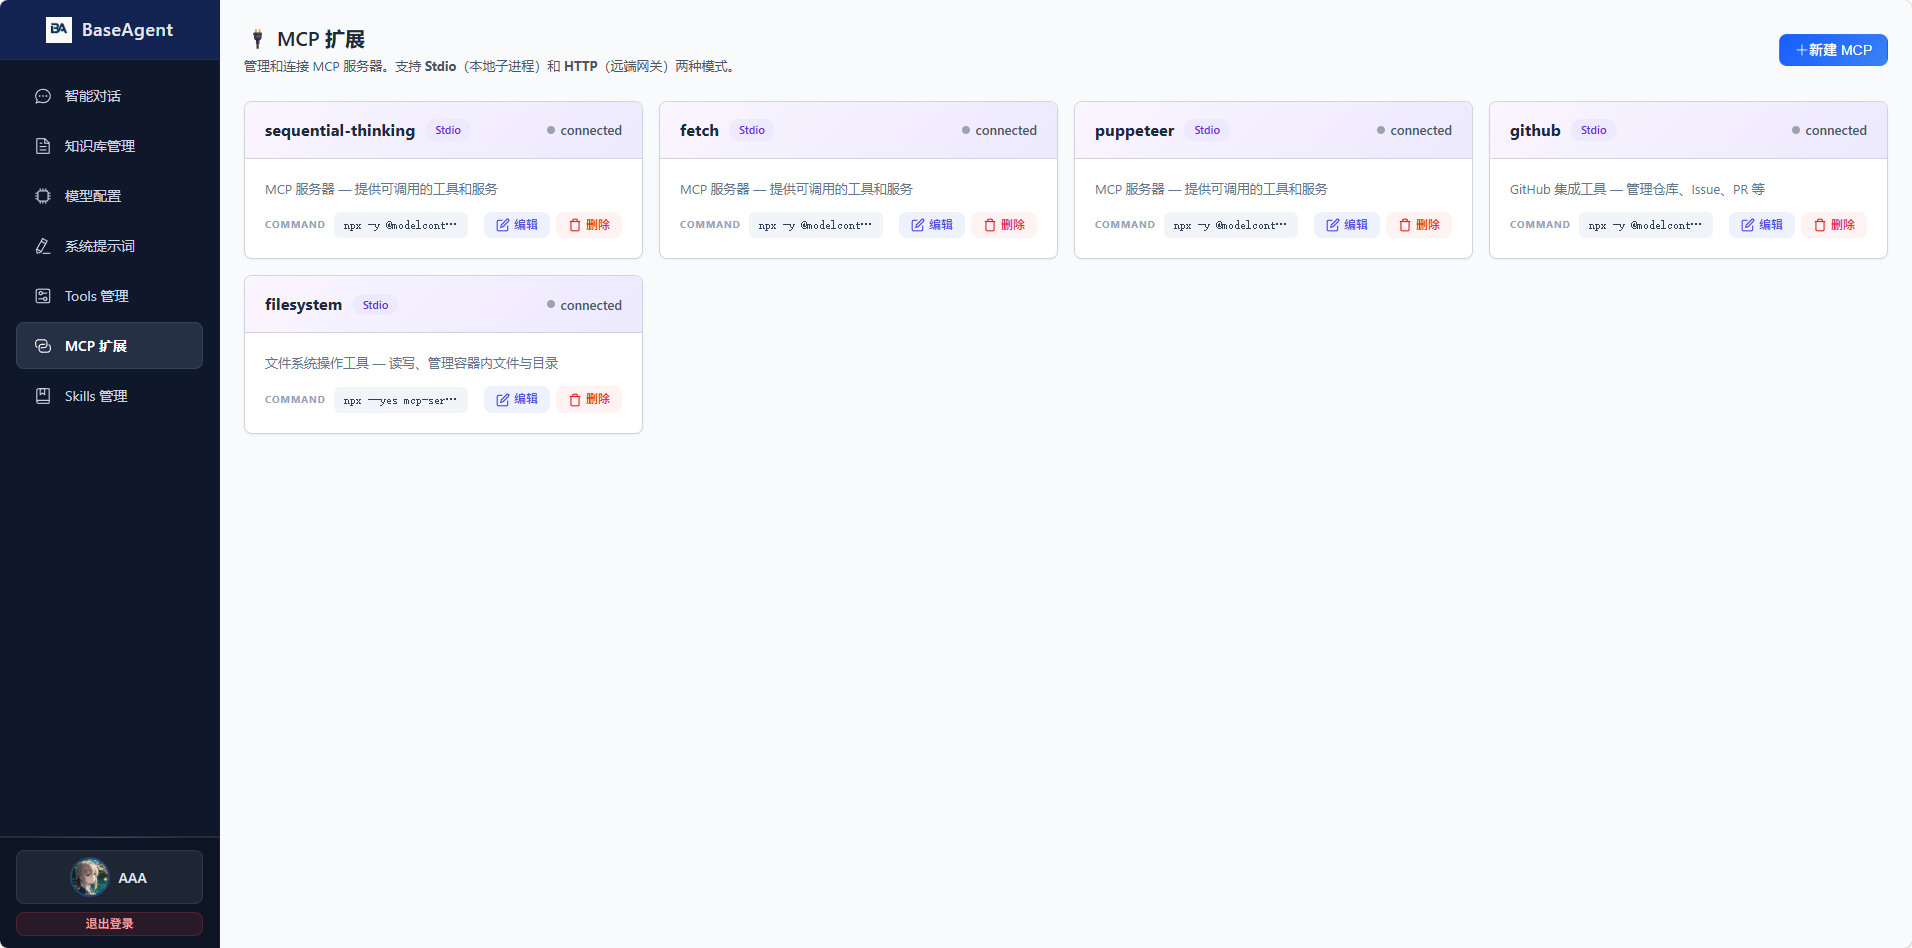Viewport: 1912px width, 948px height.
Task: Click the puppeteer card title
Action: point(1134,131)
